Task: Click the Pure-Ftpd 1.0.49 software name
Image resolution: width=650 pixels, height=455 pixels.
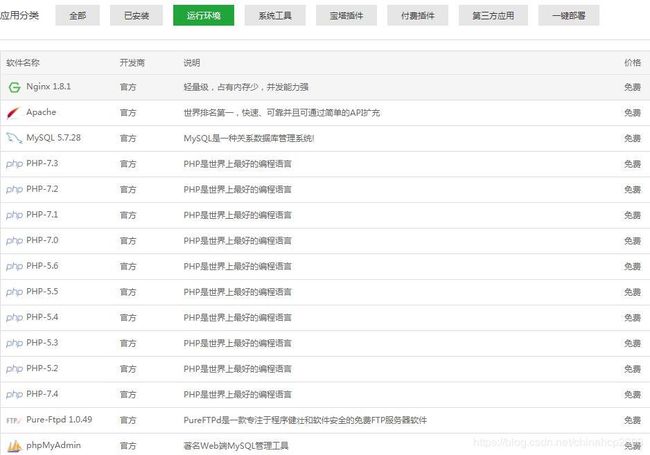Action: point(59,419)
